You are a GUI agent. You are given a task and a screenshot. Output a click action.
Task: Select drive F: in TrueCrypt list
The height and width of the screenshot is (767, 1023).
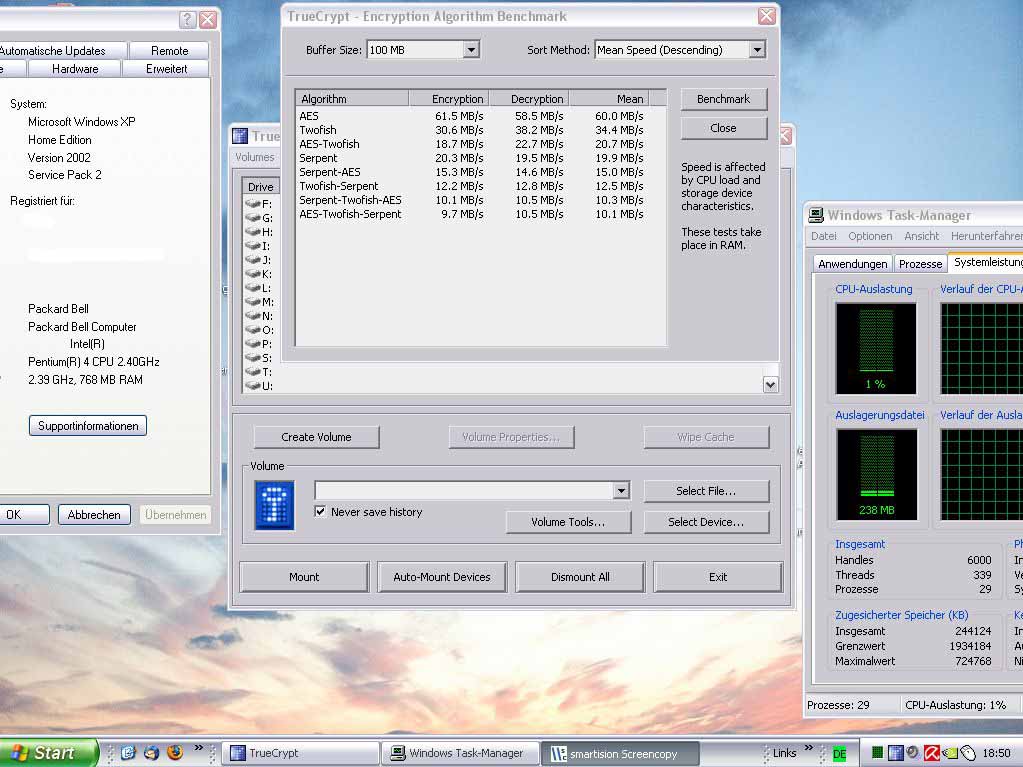pos(260,204)
